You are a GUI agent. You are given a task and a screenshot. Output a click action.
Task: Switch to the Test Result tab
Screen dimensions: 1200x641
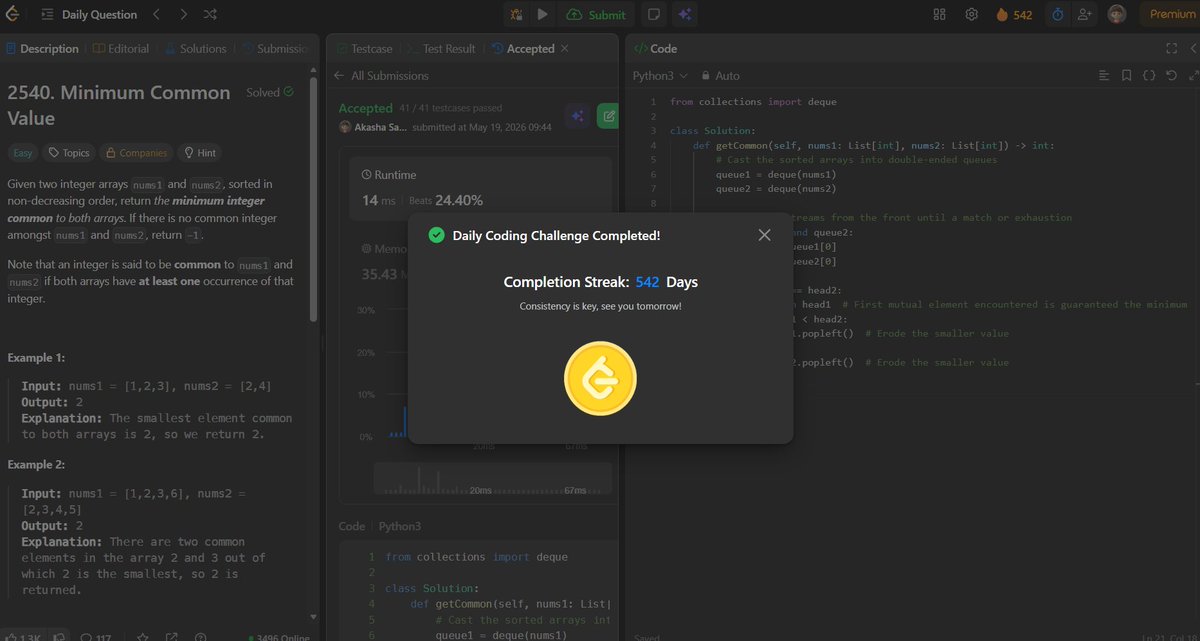(x=440, y=48)
